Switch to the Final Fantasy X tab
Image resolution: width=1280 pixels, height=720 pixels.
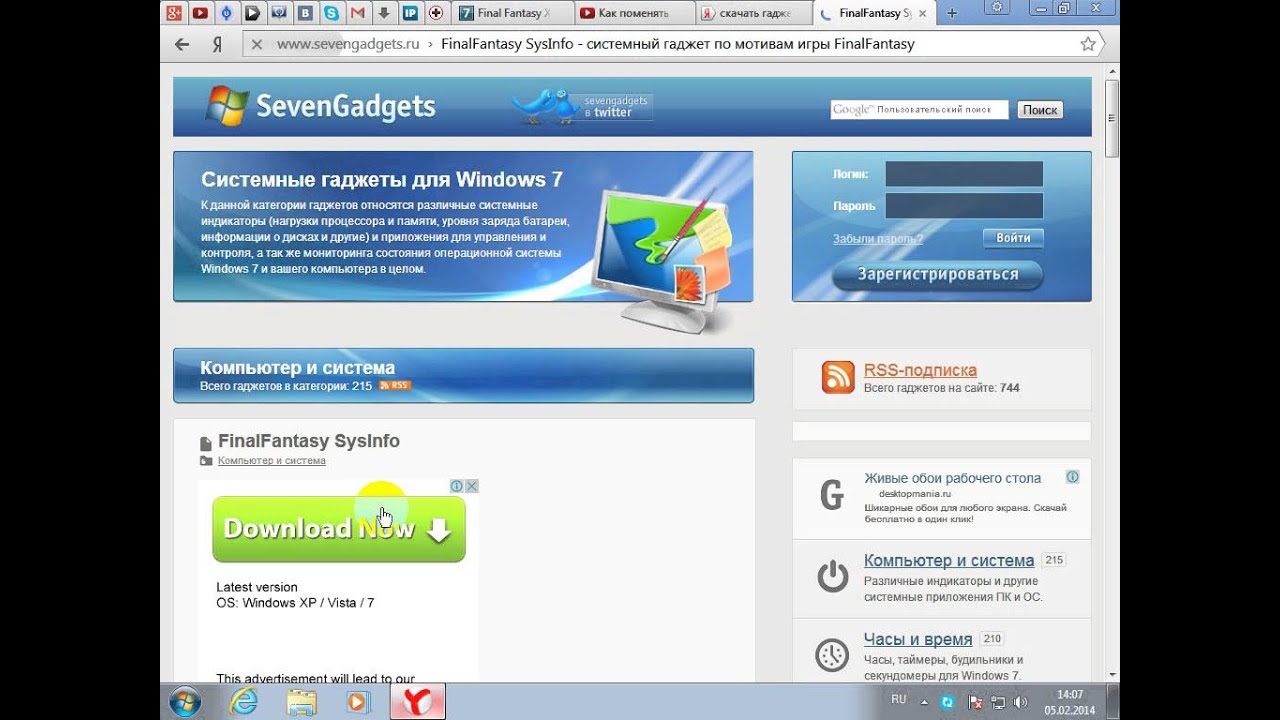(512, 13)
